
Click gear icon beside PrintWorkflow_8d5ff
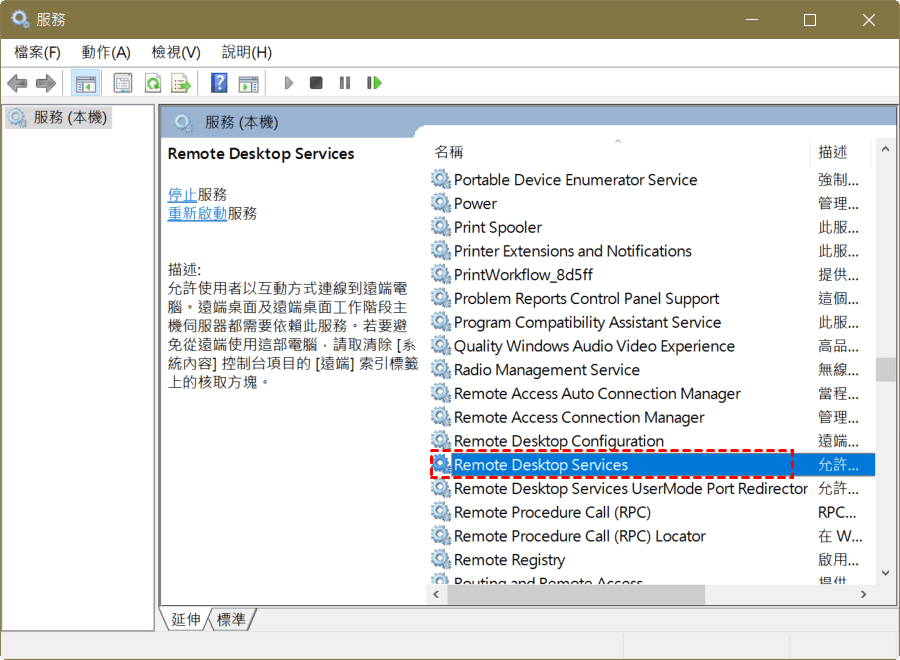(x=441, y=274)
